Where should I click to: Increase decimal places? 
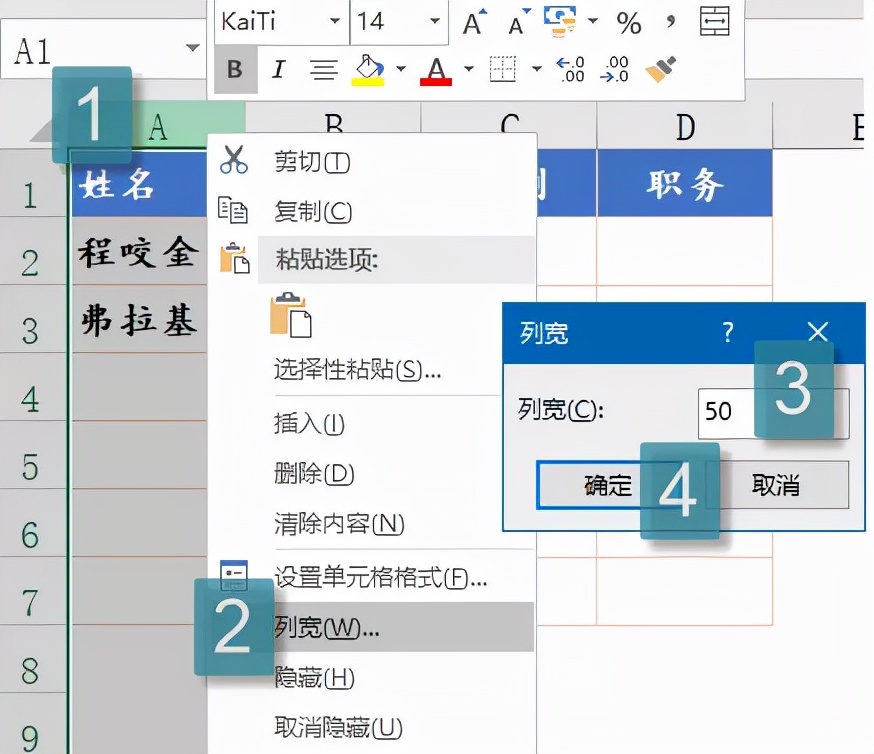pyautogui.click(x=571, y=69)
